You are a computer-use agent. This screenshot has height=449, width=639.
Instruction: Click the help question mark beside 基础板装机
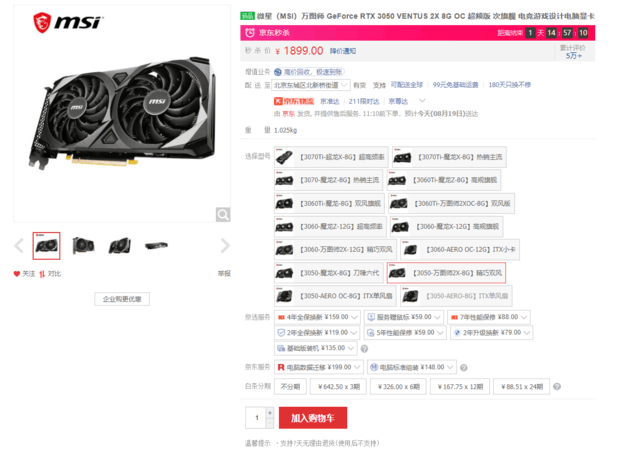click(x=364, y=349)
